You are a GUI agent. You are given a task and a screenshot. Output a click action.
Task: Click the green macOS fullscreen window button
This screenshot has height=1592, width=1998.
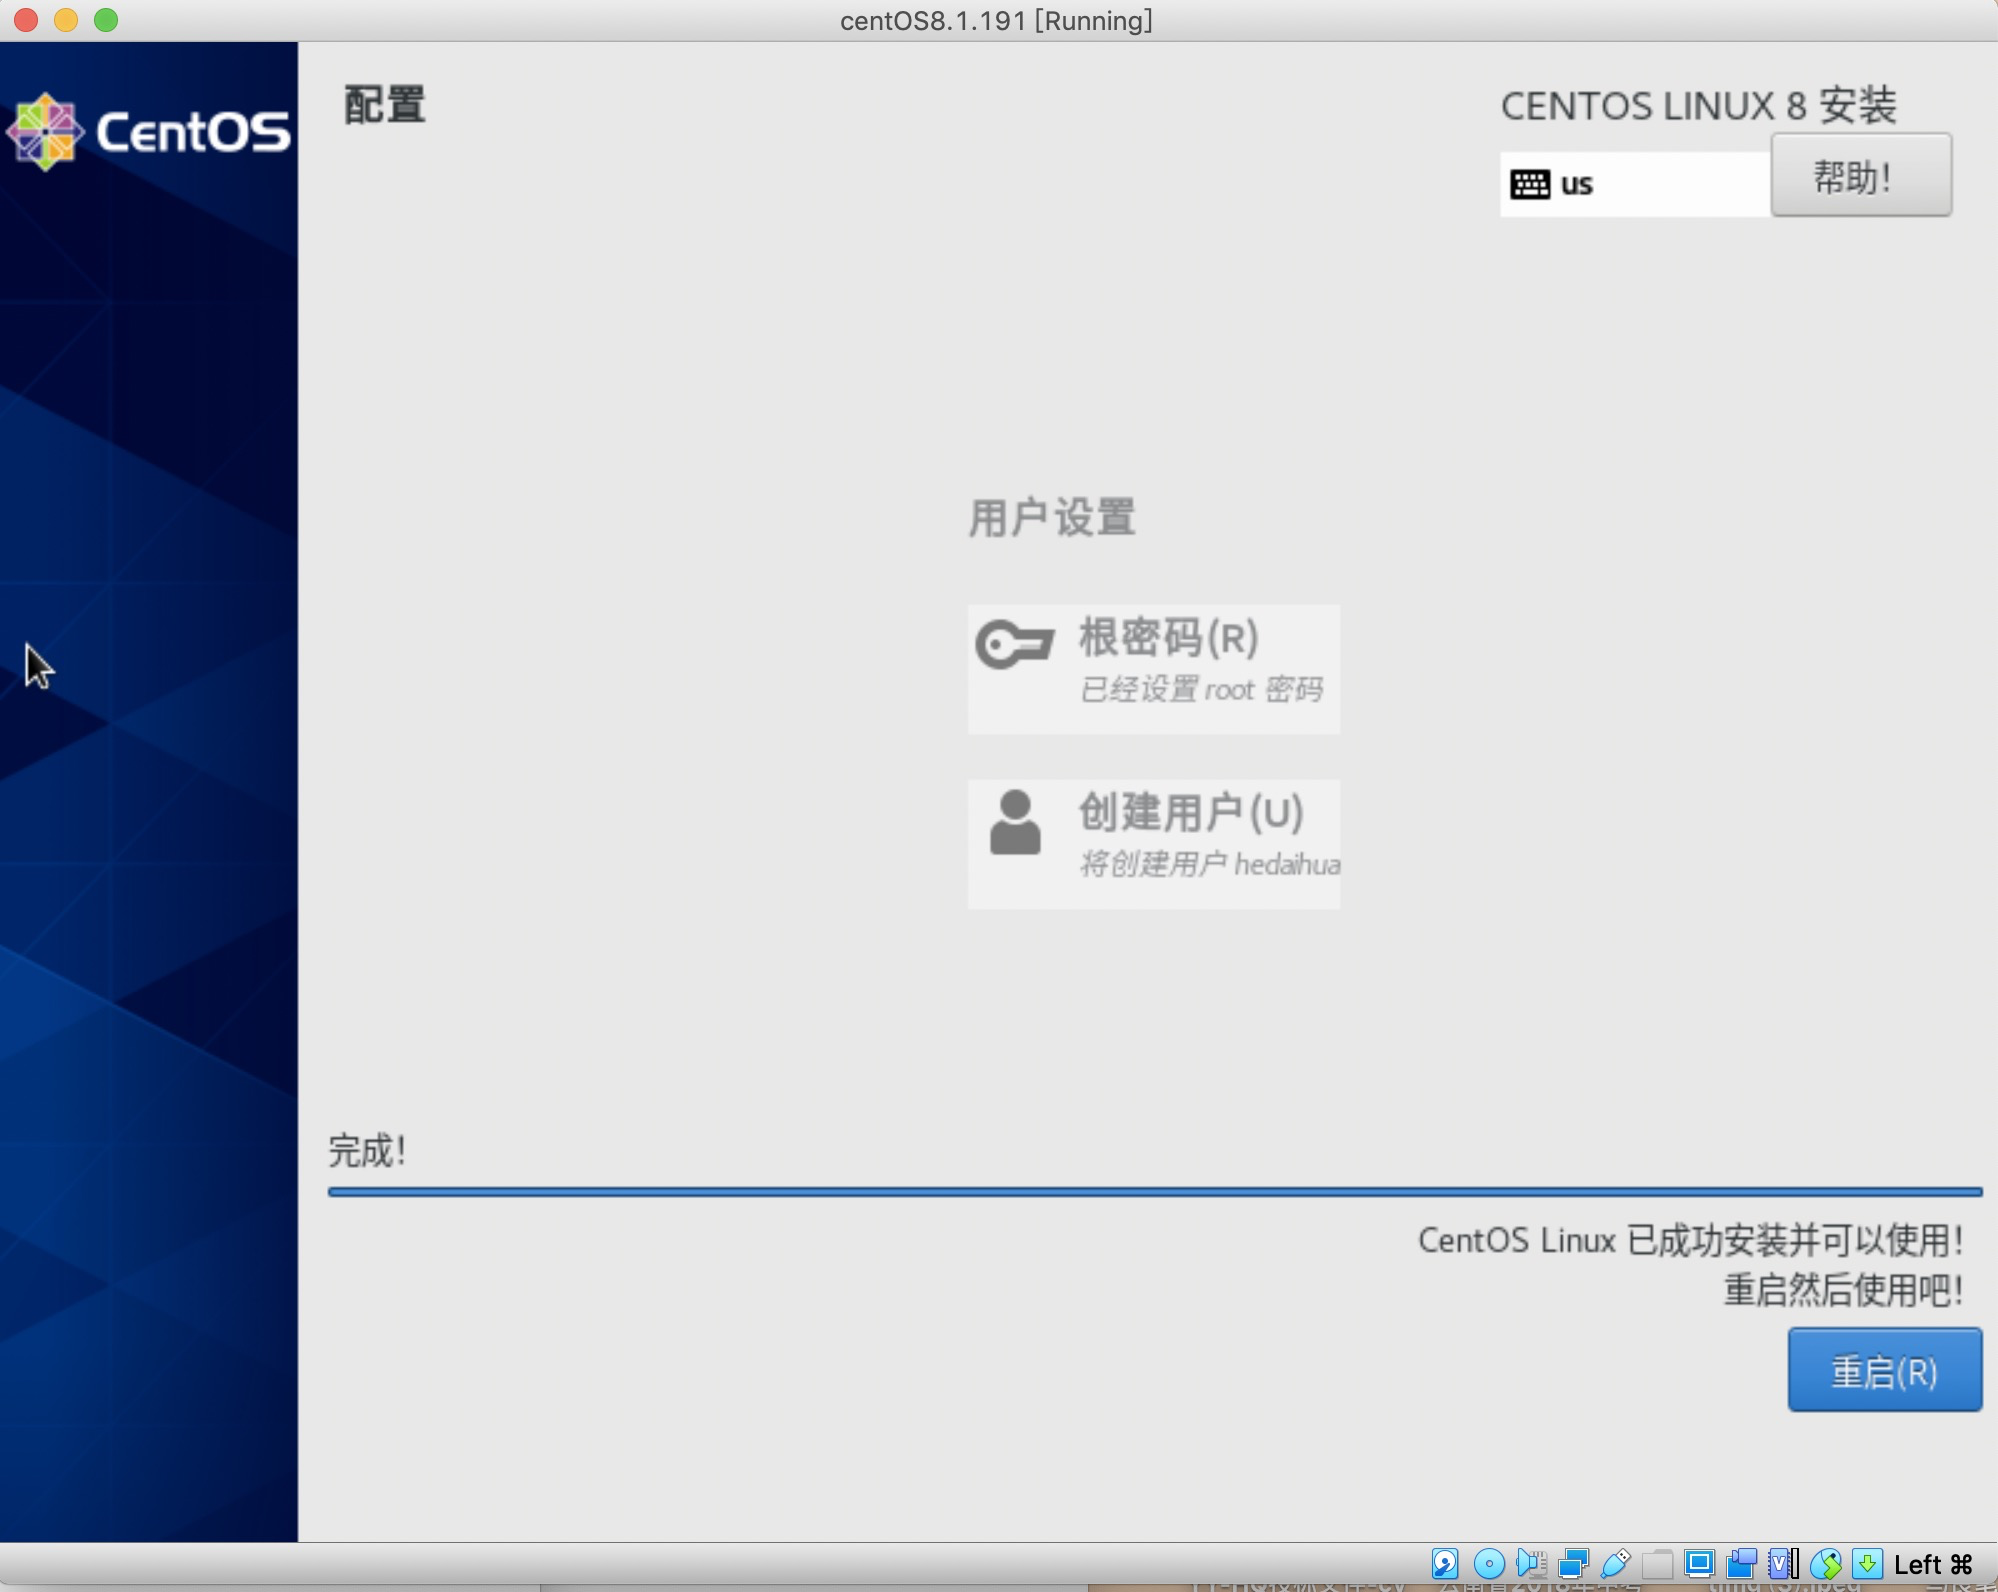[106, 20]
